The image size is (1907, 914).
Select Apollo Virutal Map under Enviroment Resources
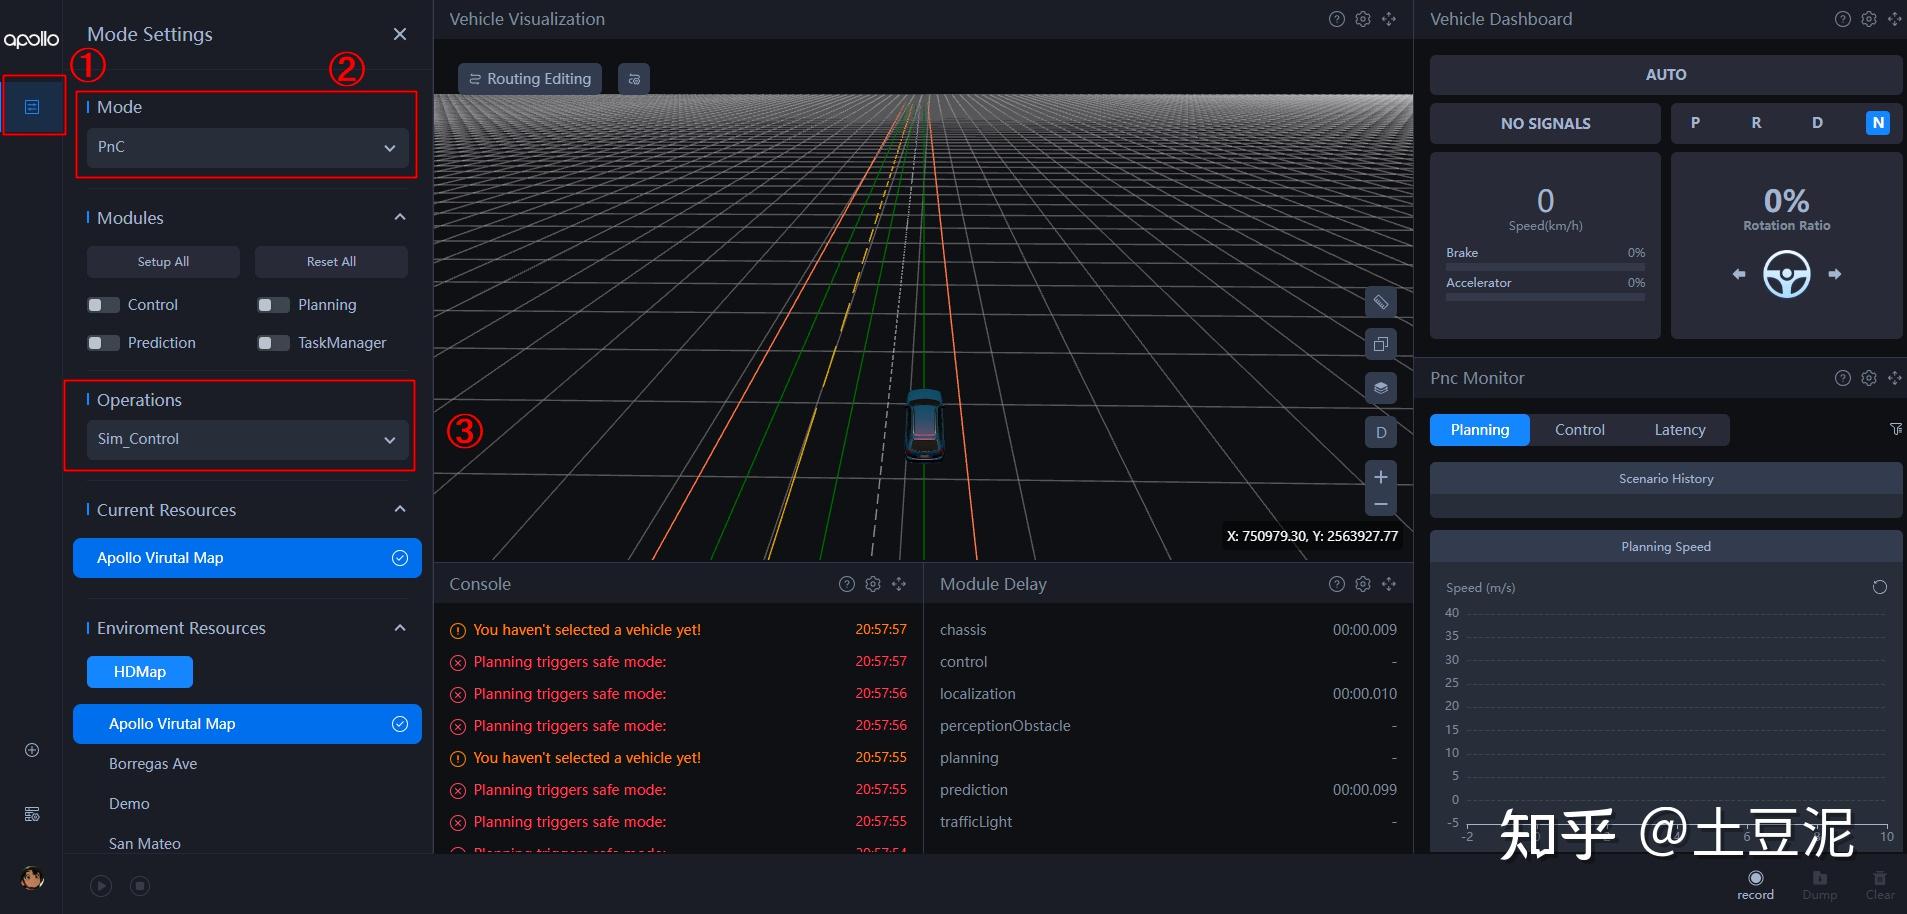[x=247, y=724]
